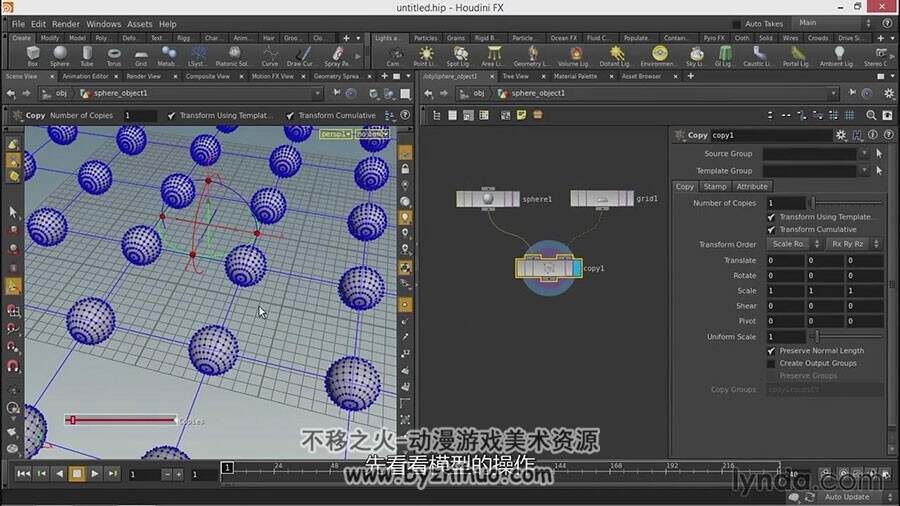Open the Windows menu
This screenshot has width=900, height=506.
[103, 24]
